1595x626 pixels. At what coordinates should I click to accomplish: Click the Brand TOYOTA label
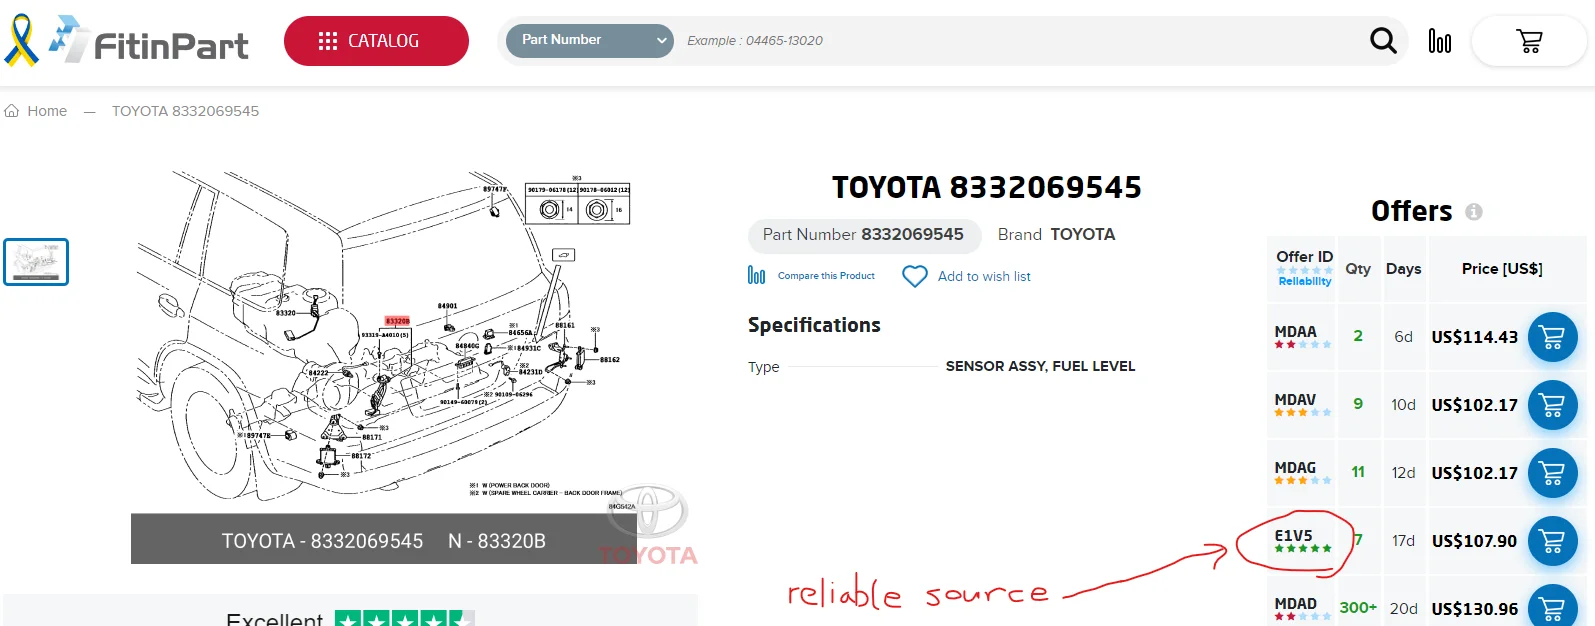coord(1056,234)
